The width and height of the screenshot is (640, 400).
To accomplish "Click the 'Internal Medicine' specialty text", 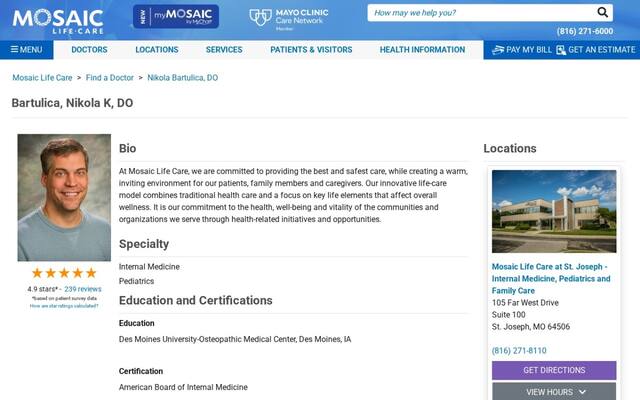I will (x=149, y=267).
